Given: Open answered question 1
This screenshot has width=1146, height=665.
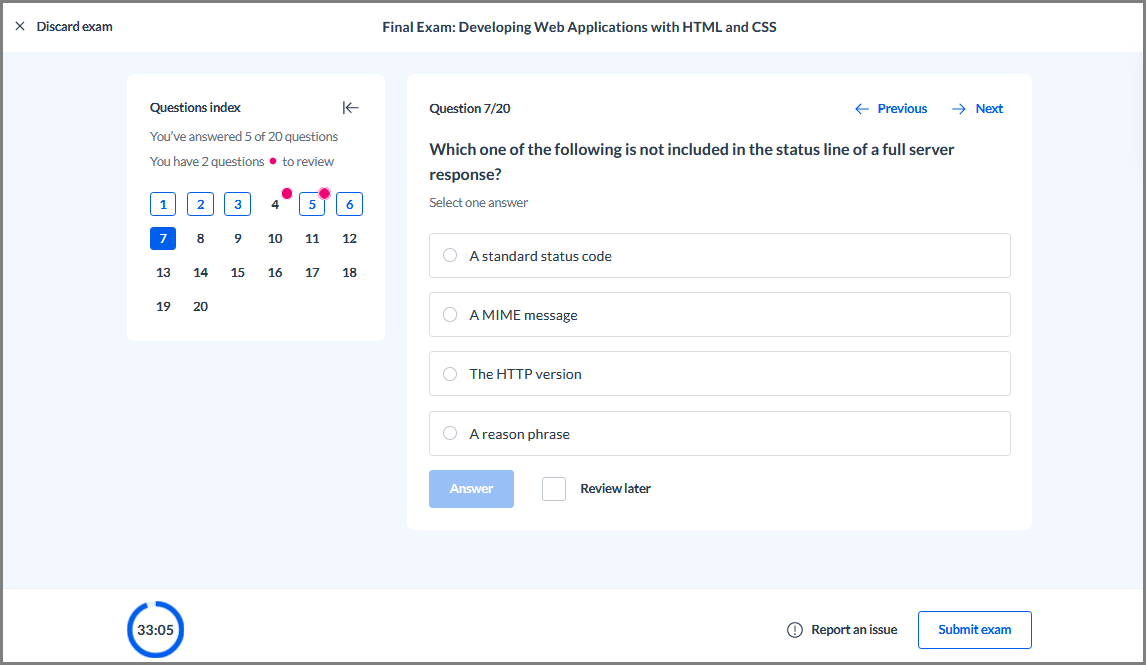Looking at the screenshot, I should click(163, 204).
